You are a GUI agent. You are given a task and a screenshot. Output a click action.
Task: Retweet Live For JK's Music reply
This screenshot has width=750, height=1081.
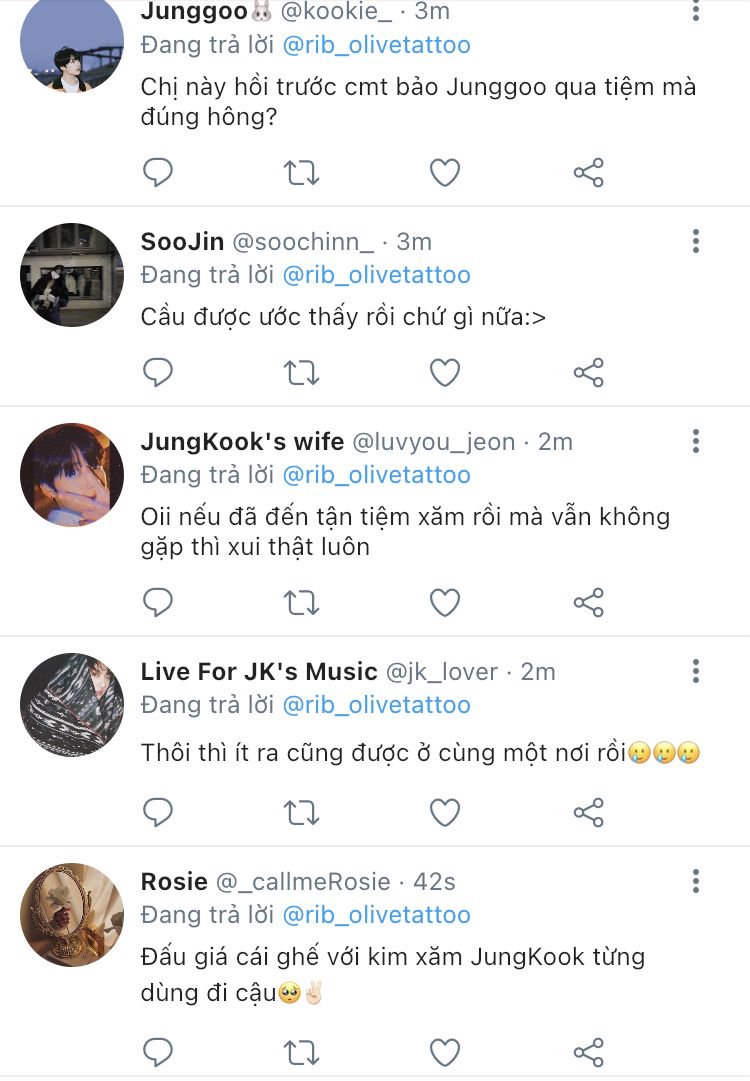pyautogui.click(x=301, y=812)
